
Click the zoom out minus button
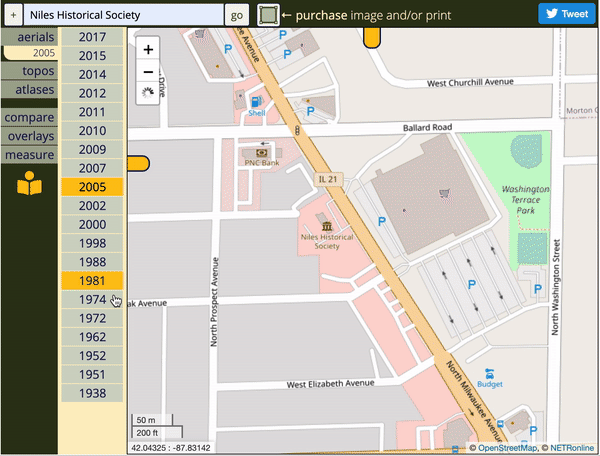(148, 72)
